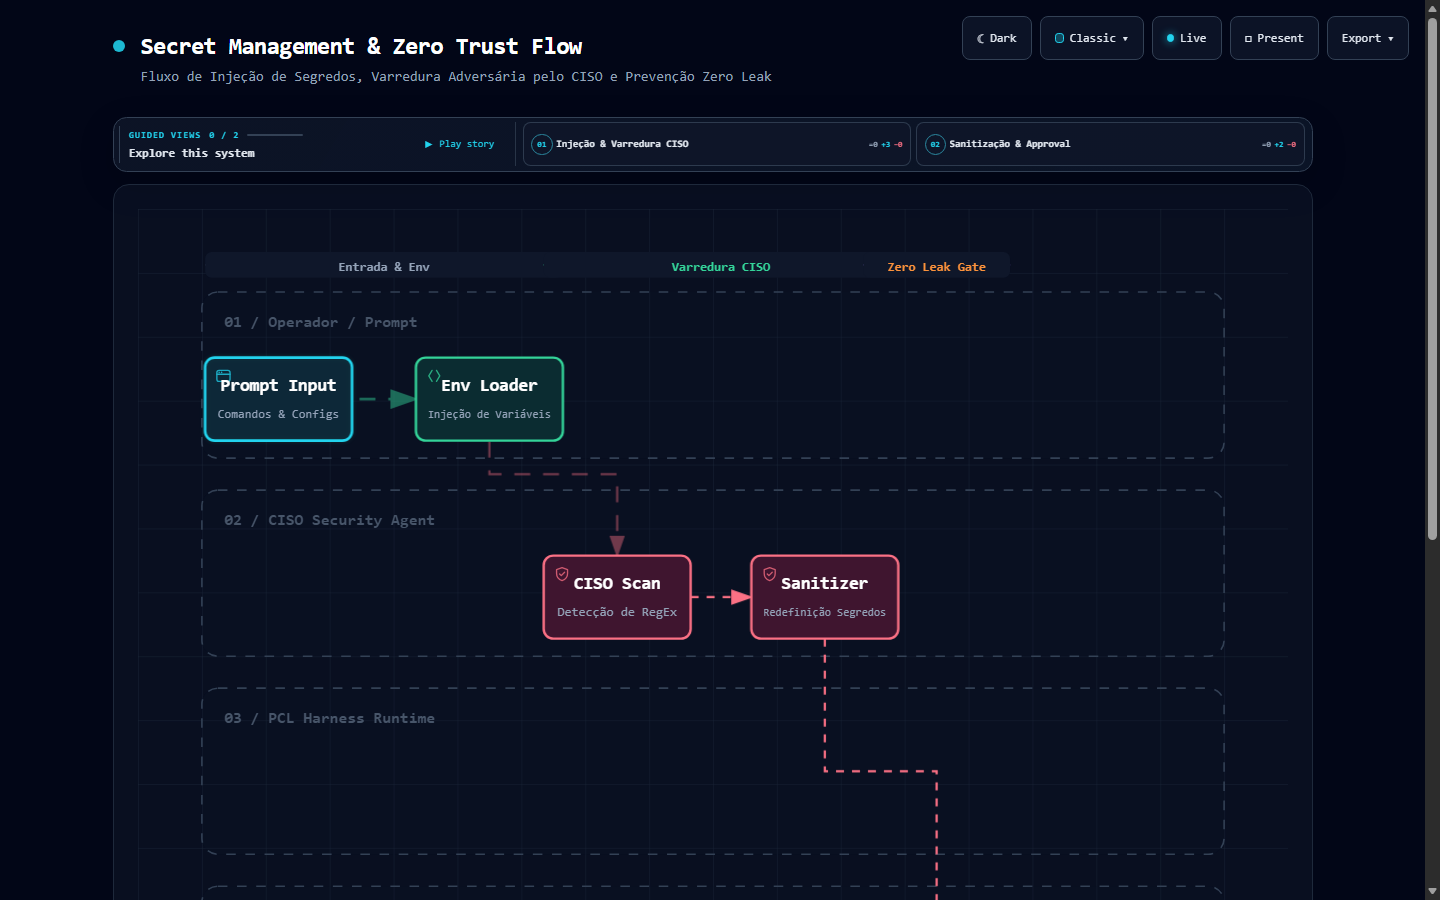This screenshot has height=900, width=1440.
Task: Select the Entrada & Env legend label
Action: tap(384, 267)
